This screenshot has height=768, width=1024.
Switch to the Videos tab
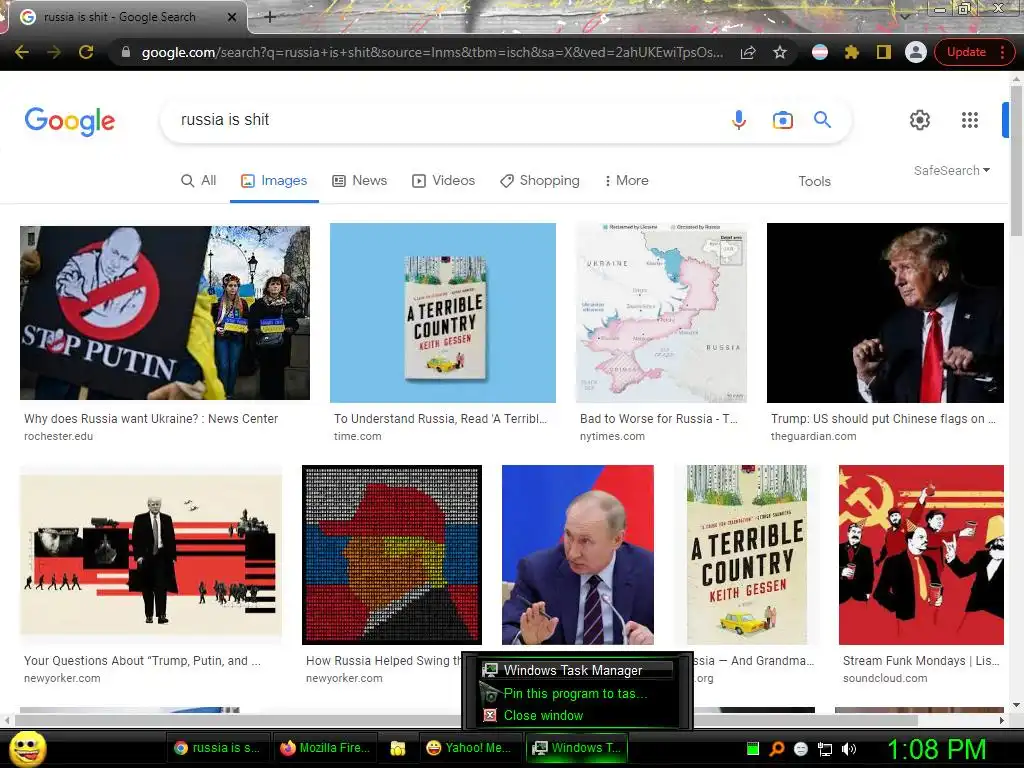[x=443, y=180]
